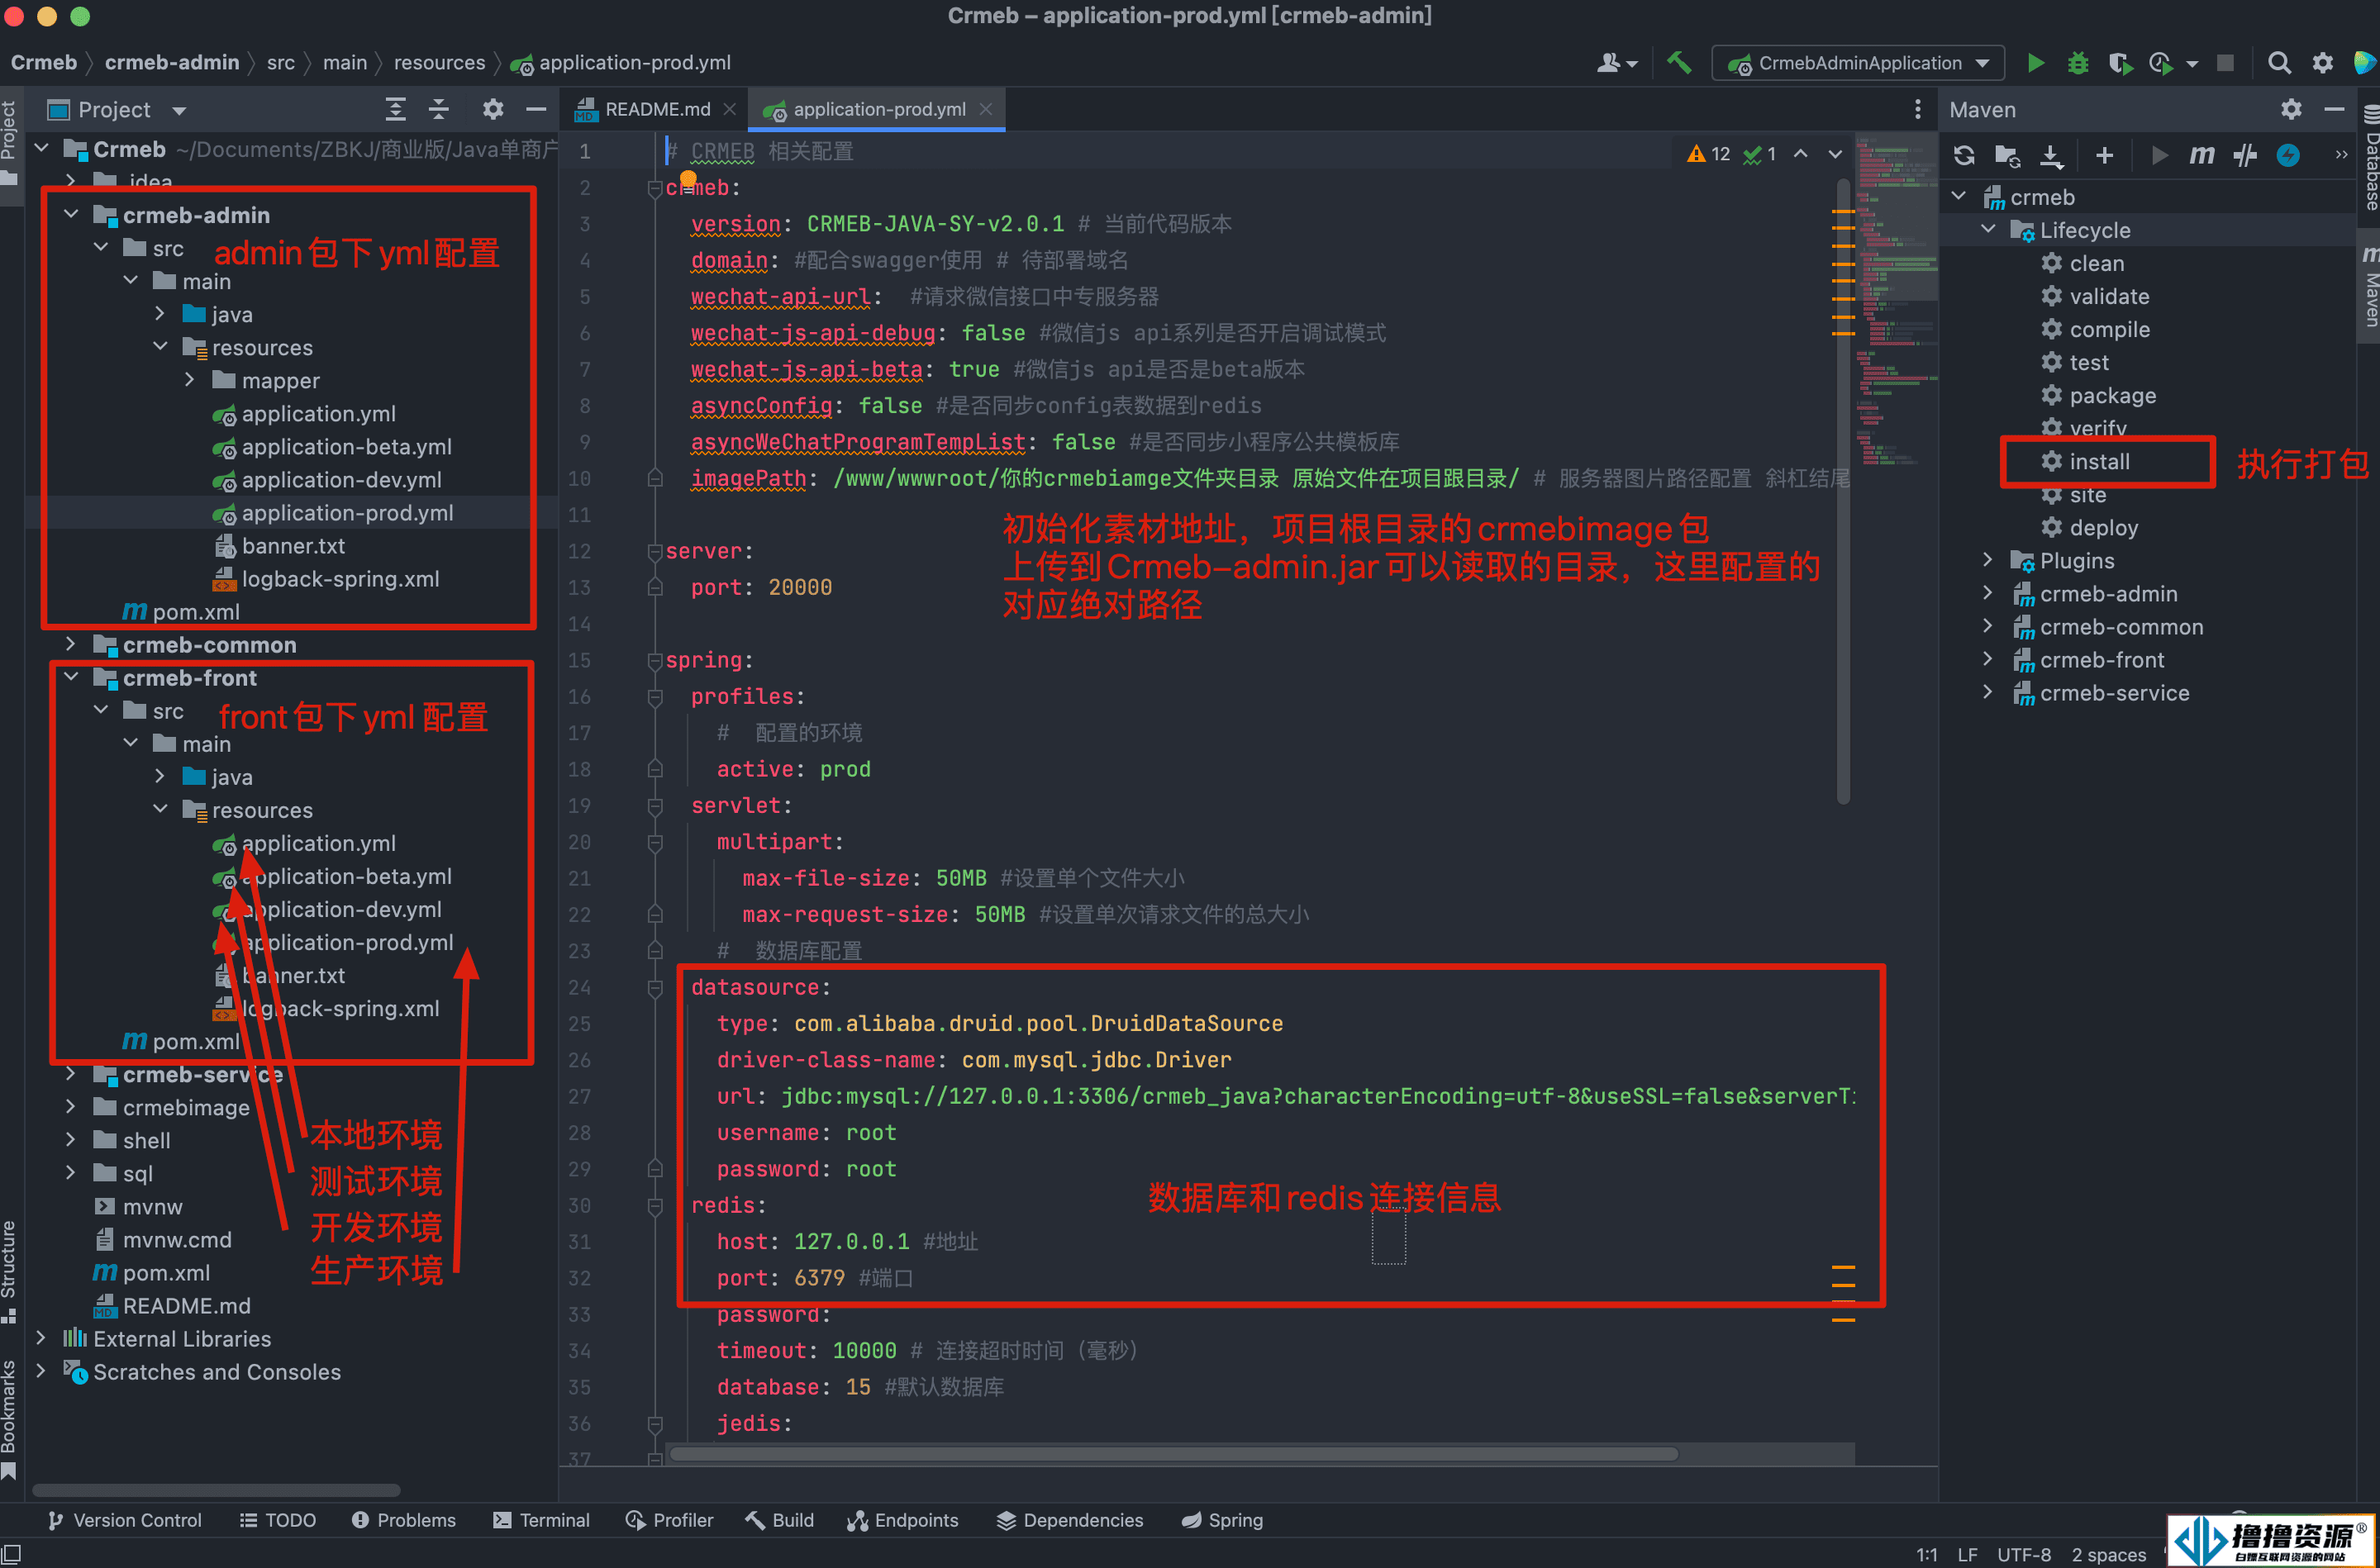Click the UTF-8 encoding in status bar
Screen dimensions: 2380x1568
pos(2023,1554)
